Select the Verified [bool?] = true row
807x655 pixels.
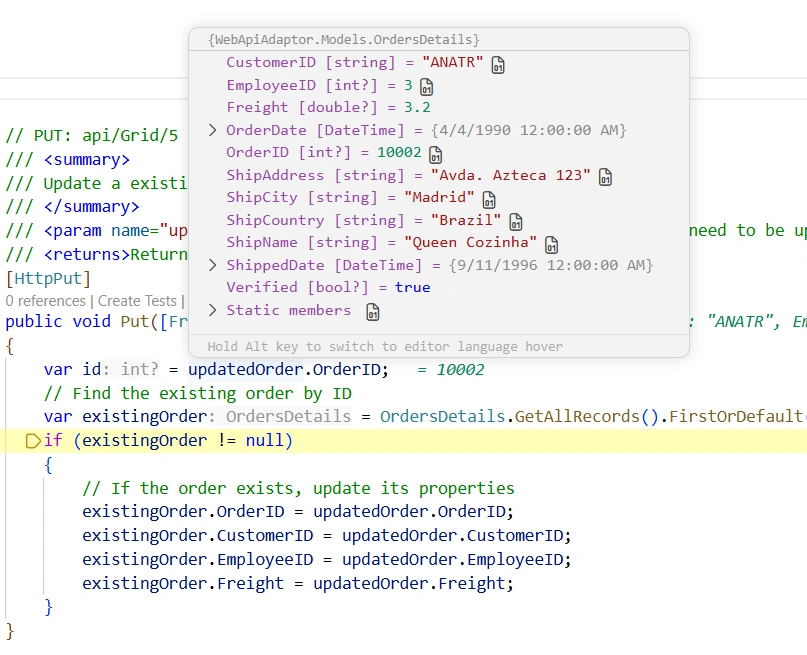(328, 287)
